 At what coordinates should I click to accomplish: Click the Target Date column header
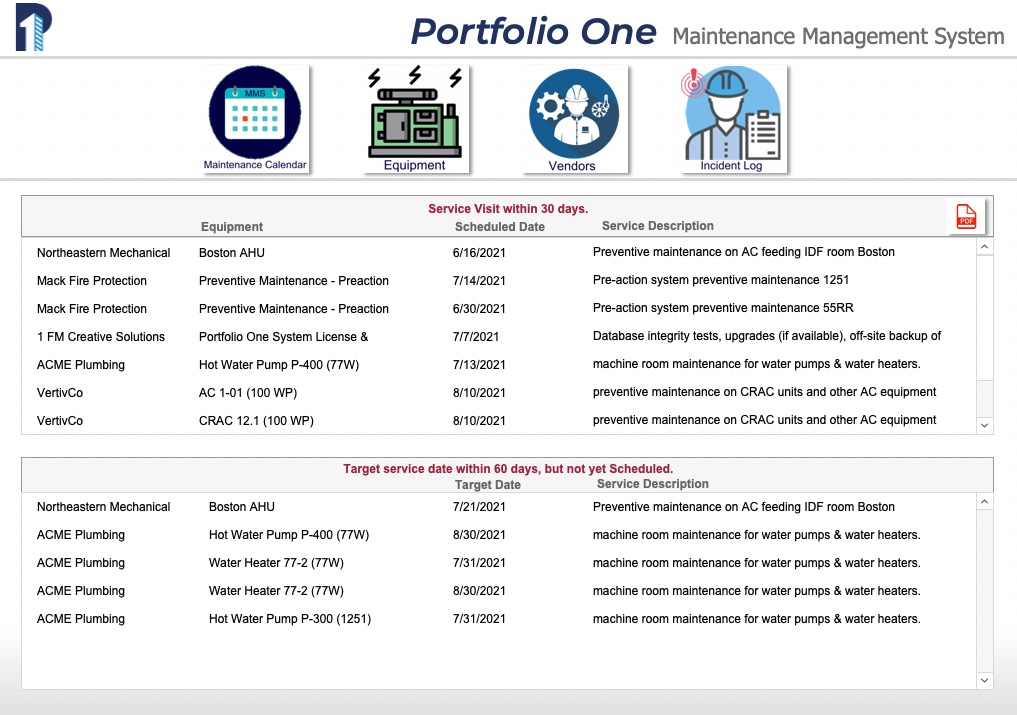(x=488, y=485)
